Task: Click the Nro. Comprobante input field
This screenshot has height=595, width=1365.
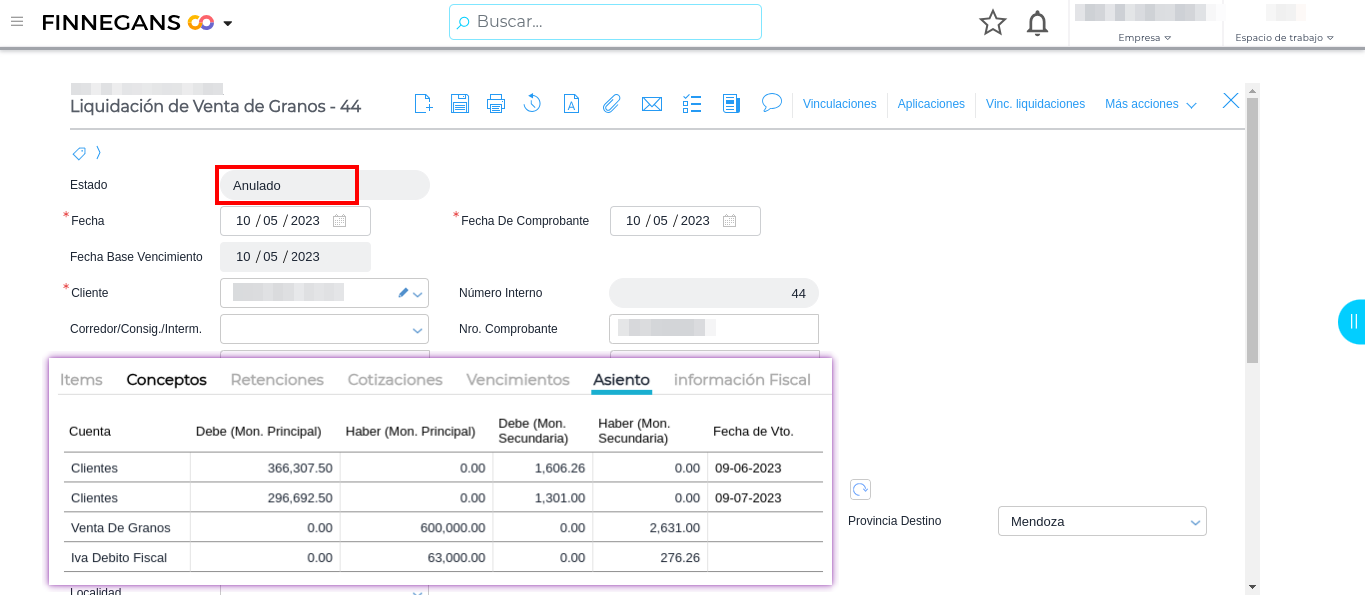Action: click(714, 329)
